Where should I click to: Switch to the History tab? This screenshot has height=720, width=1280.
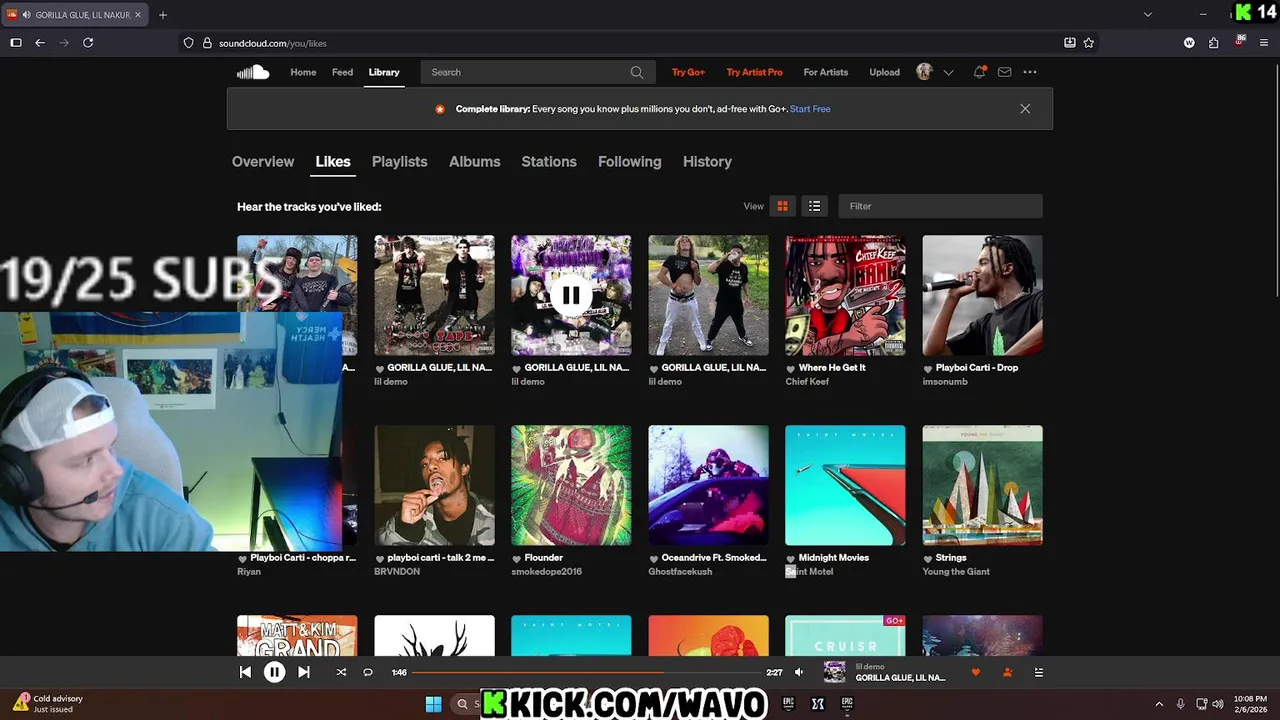[x=707, y=162]
